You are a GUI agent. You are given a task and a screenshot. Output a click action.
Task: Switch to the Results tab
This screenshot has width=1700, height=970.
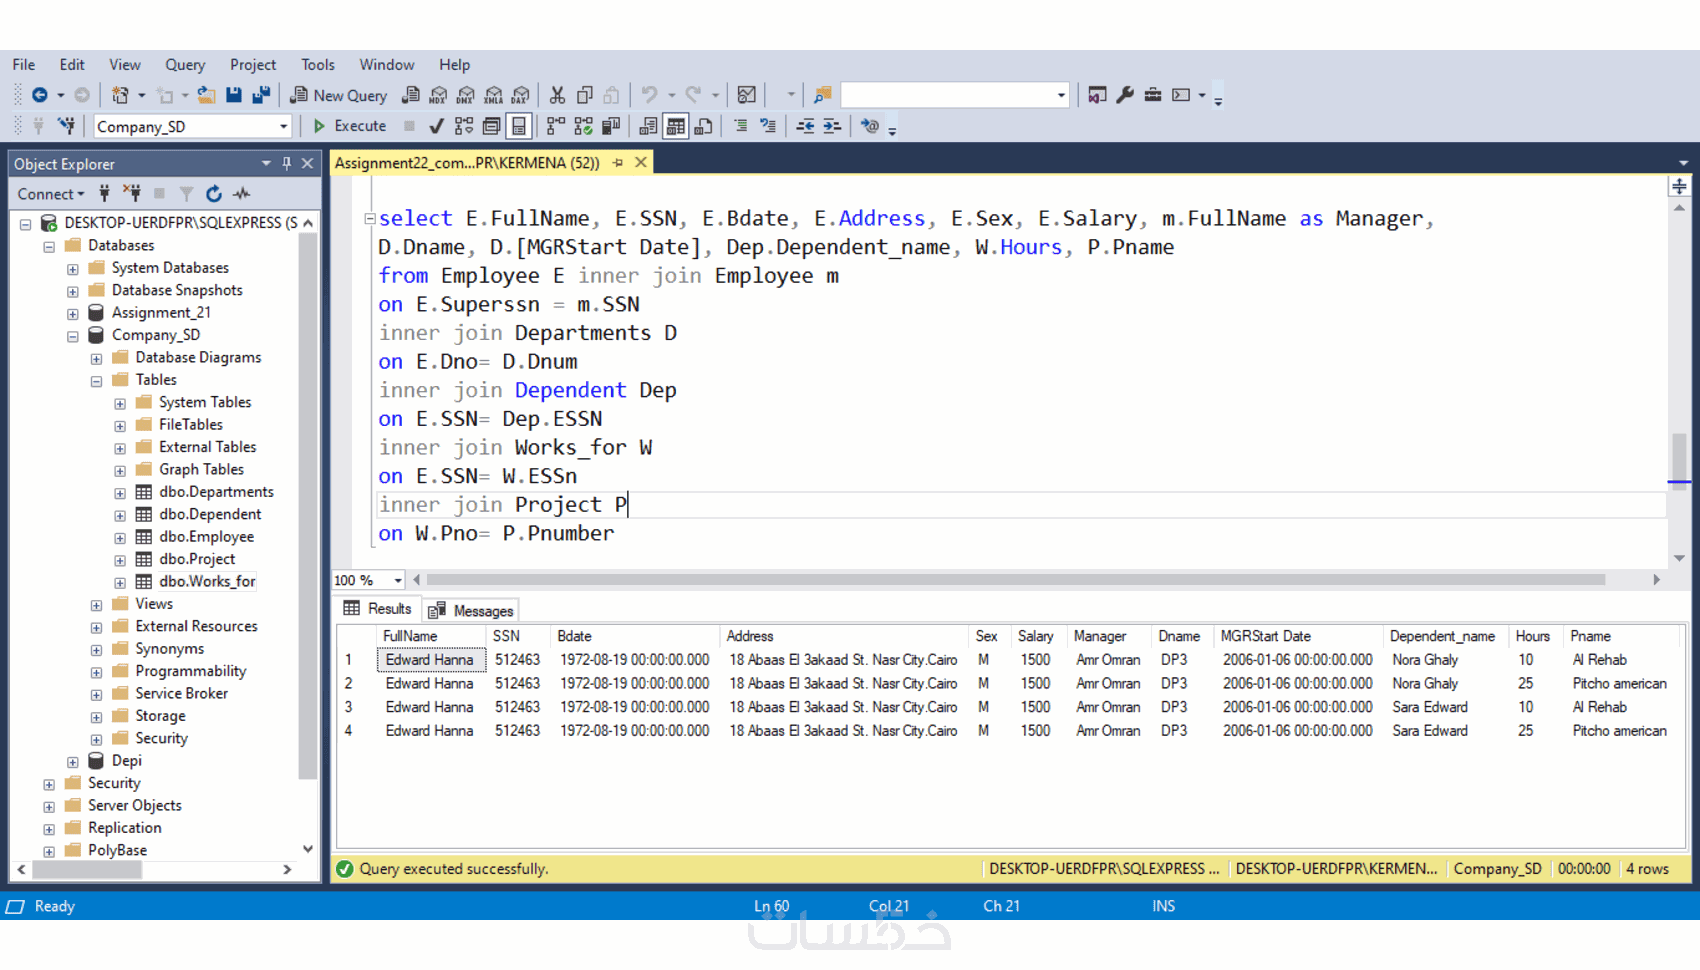coord(377,609)
